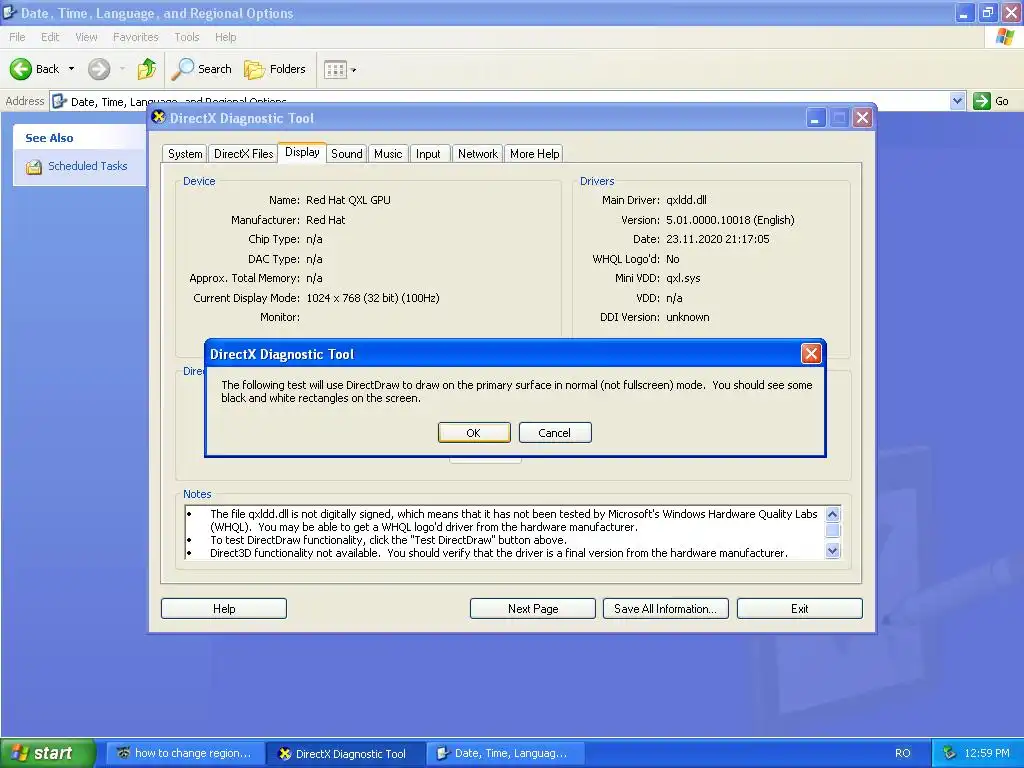Click the Back arrow icon in Explorer toolbar
The image size is (1024, 768).
21,69
